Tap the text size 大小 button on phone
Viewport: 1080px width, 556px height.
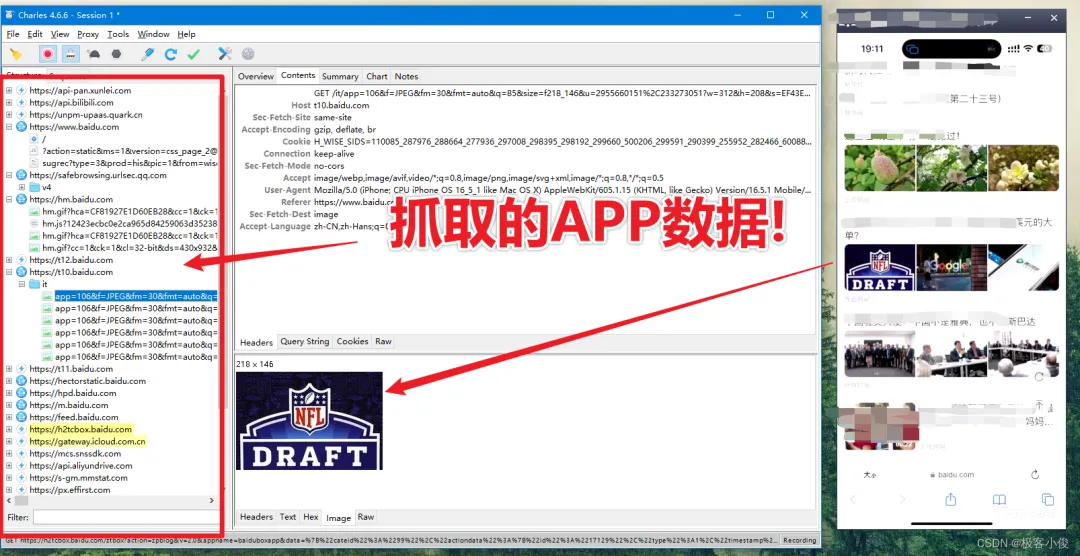pos(869,475)
